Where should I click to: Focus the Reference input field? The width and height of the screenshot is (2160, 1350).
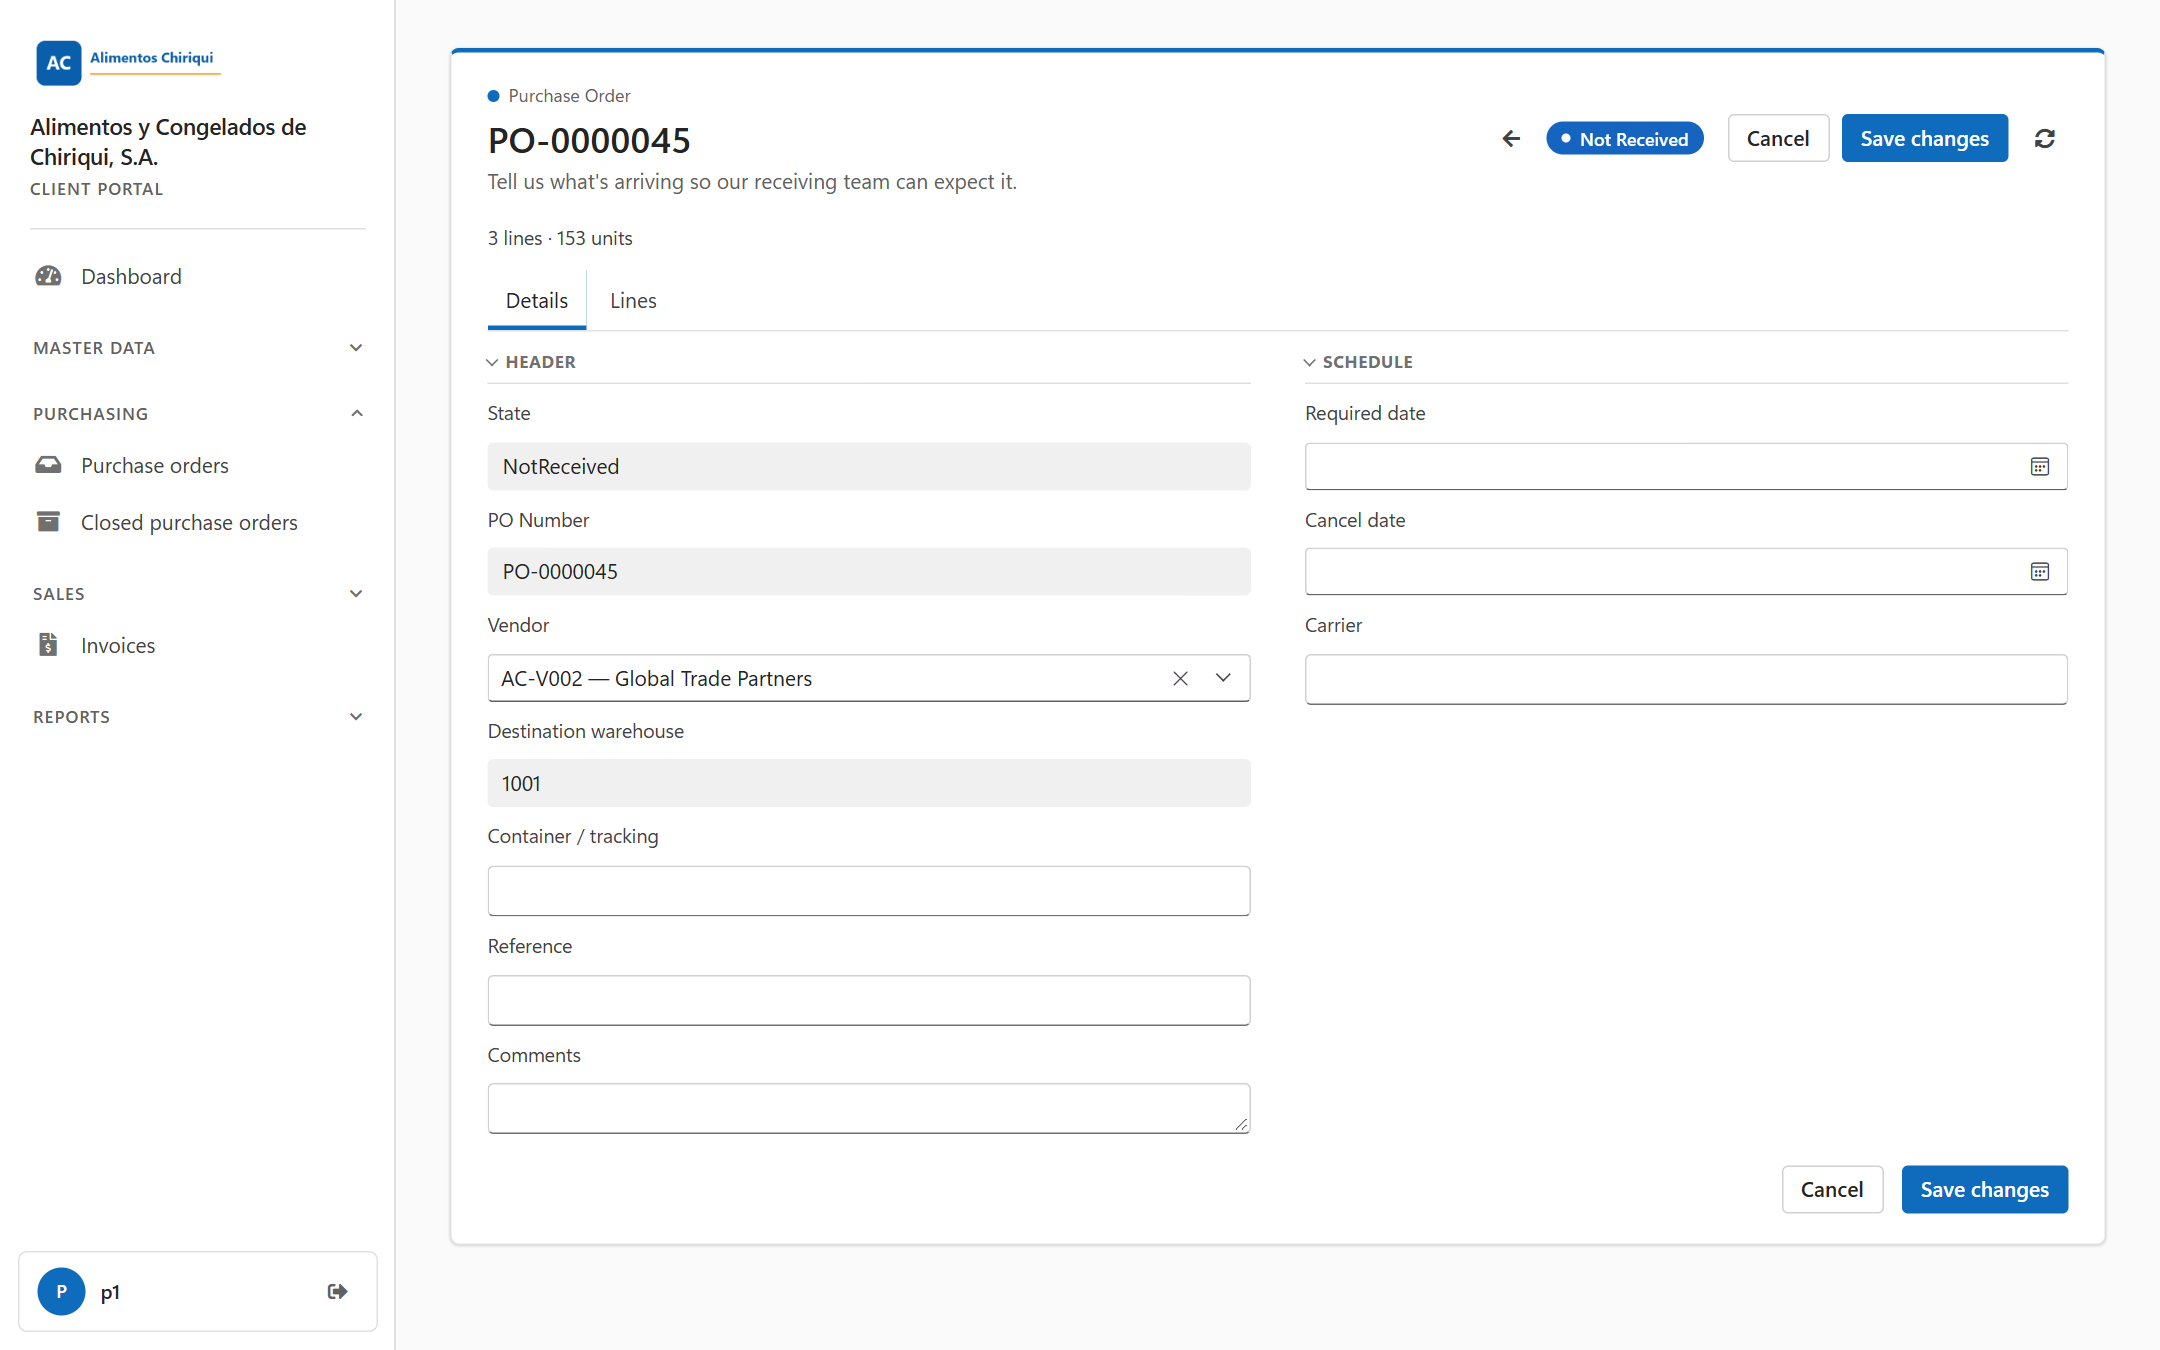coord(869,1000)
